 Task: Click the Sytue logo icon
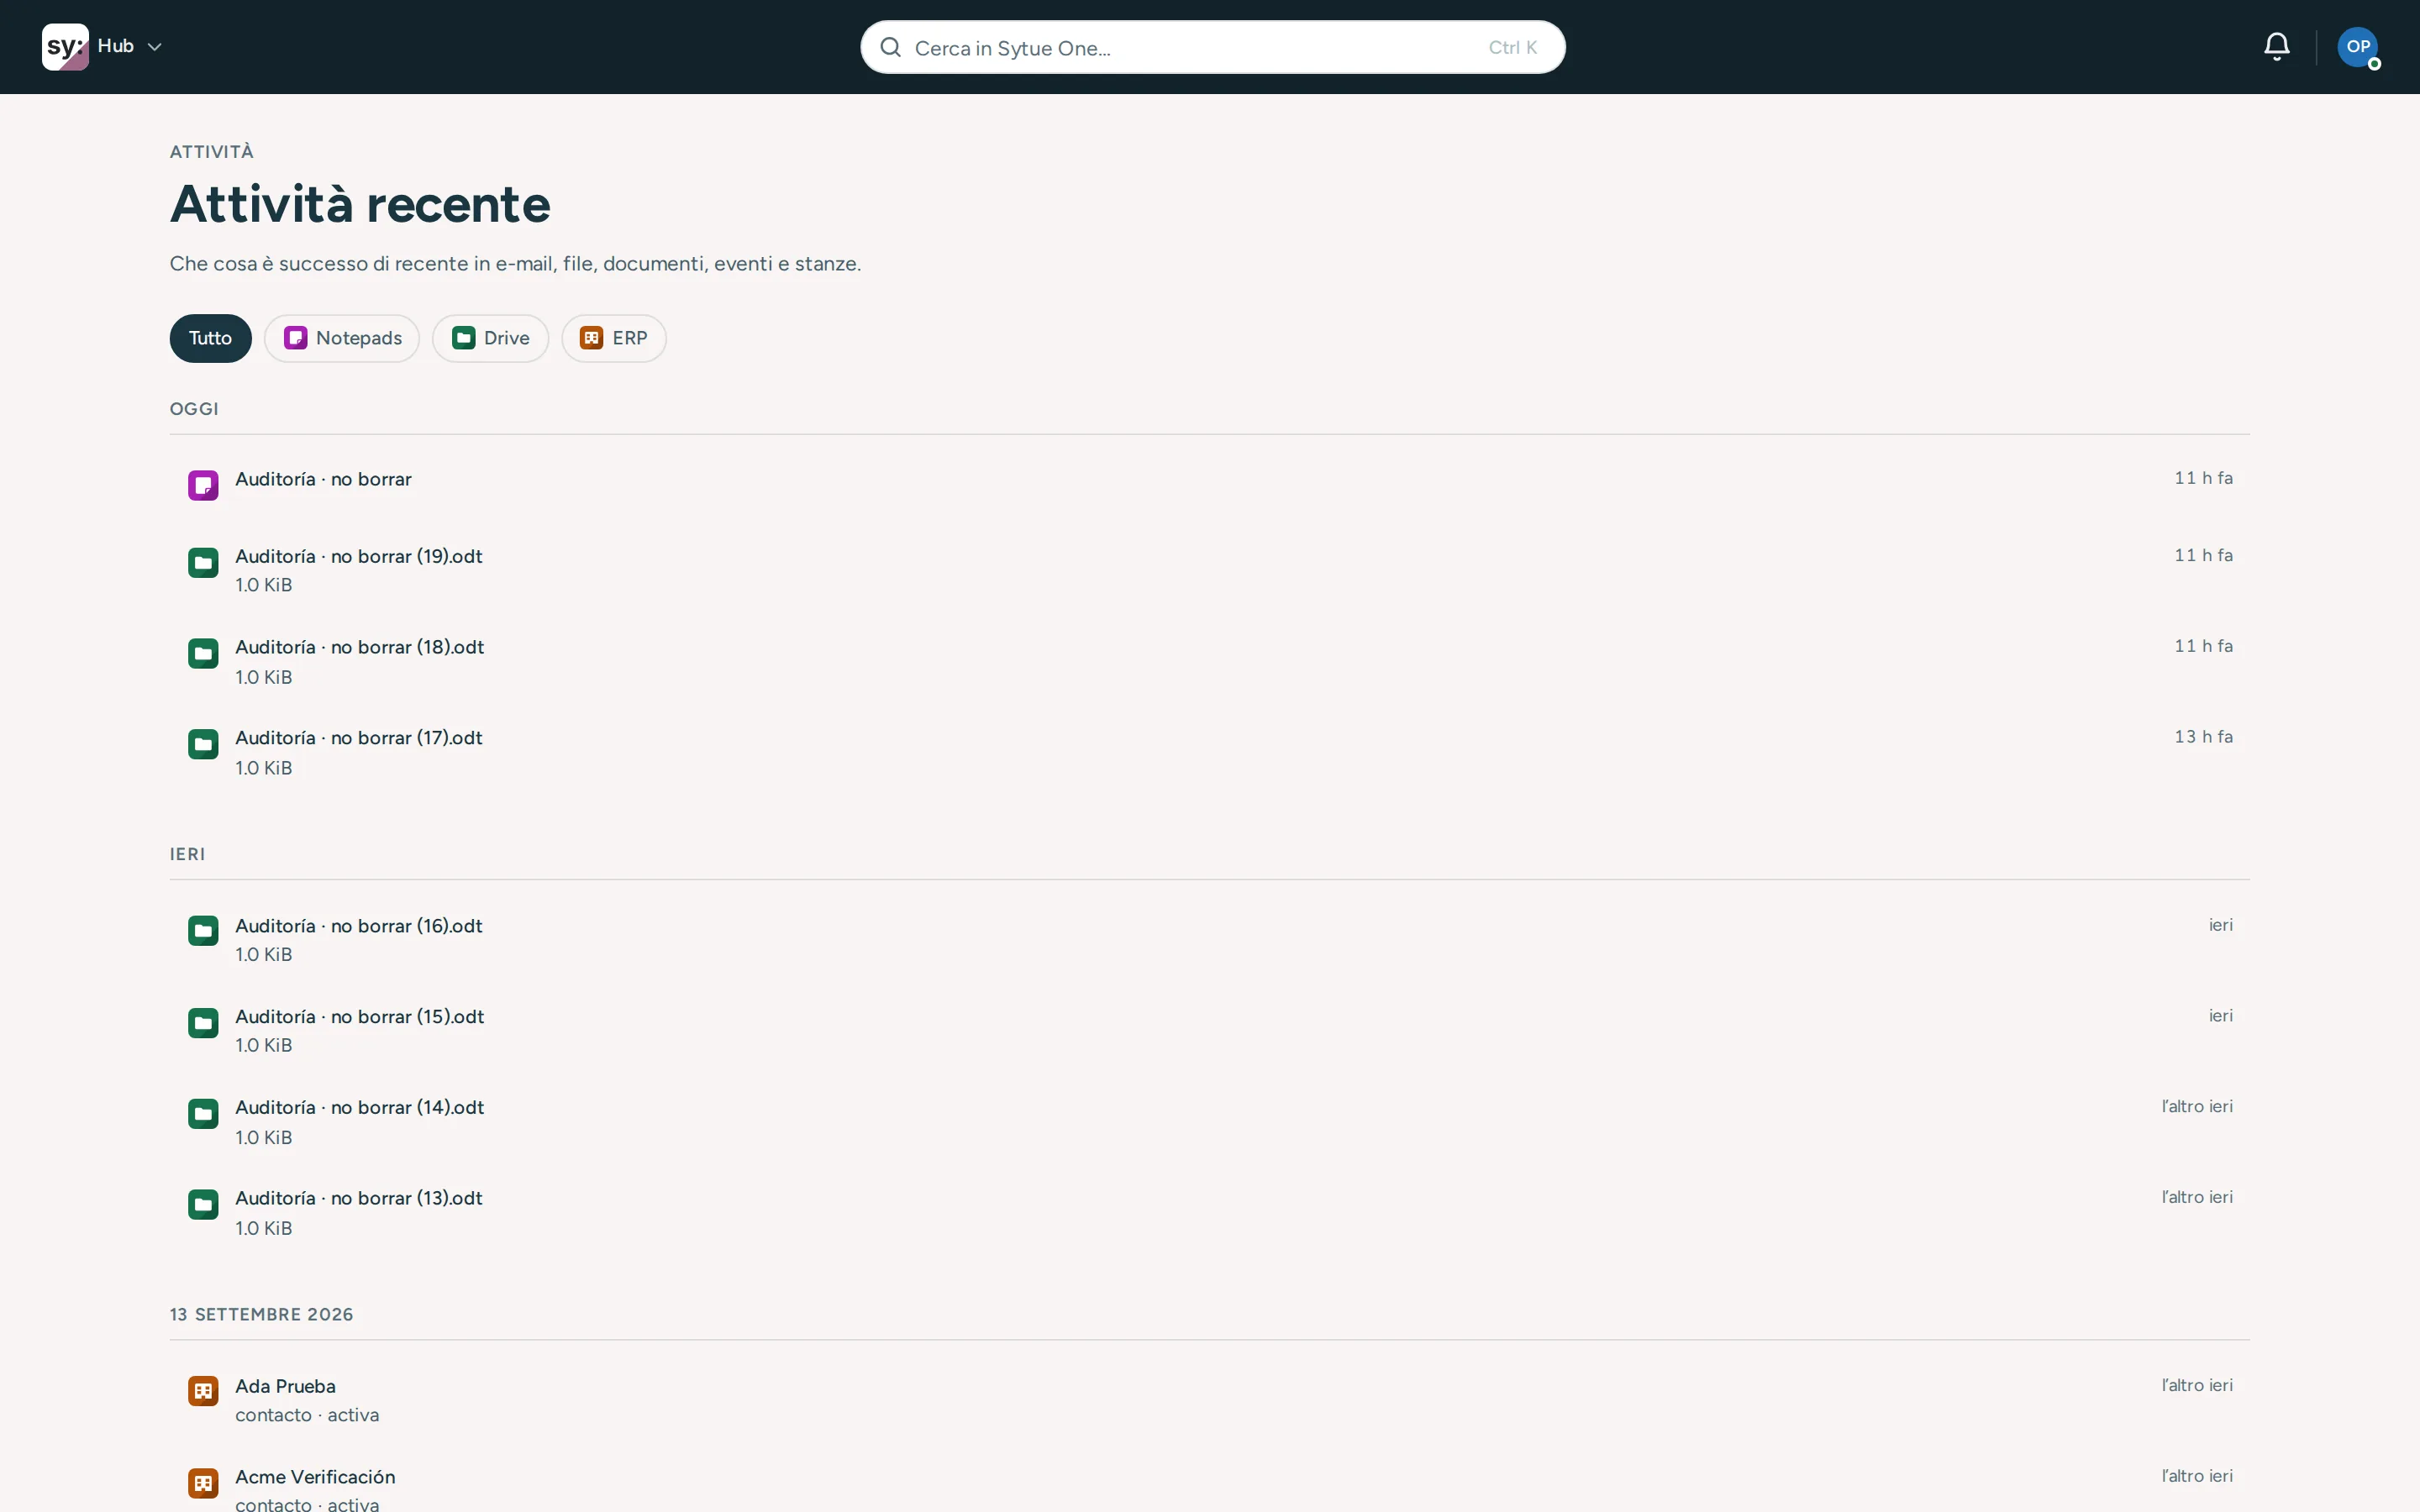click(65, 47)
